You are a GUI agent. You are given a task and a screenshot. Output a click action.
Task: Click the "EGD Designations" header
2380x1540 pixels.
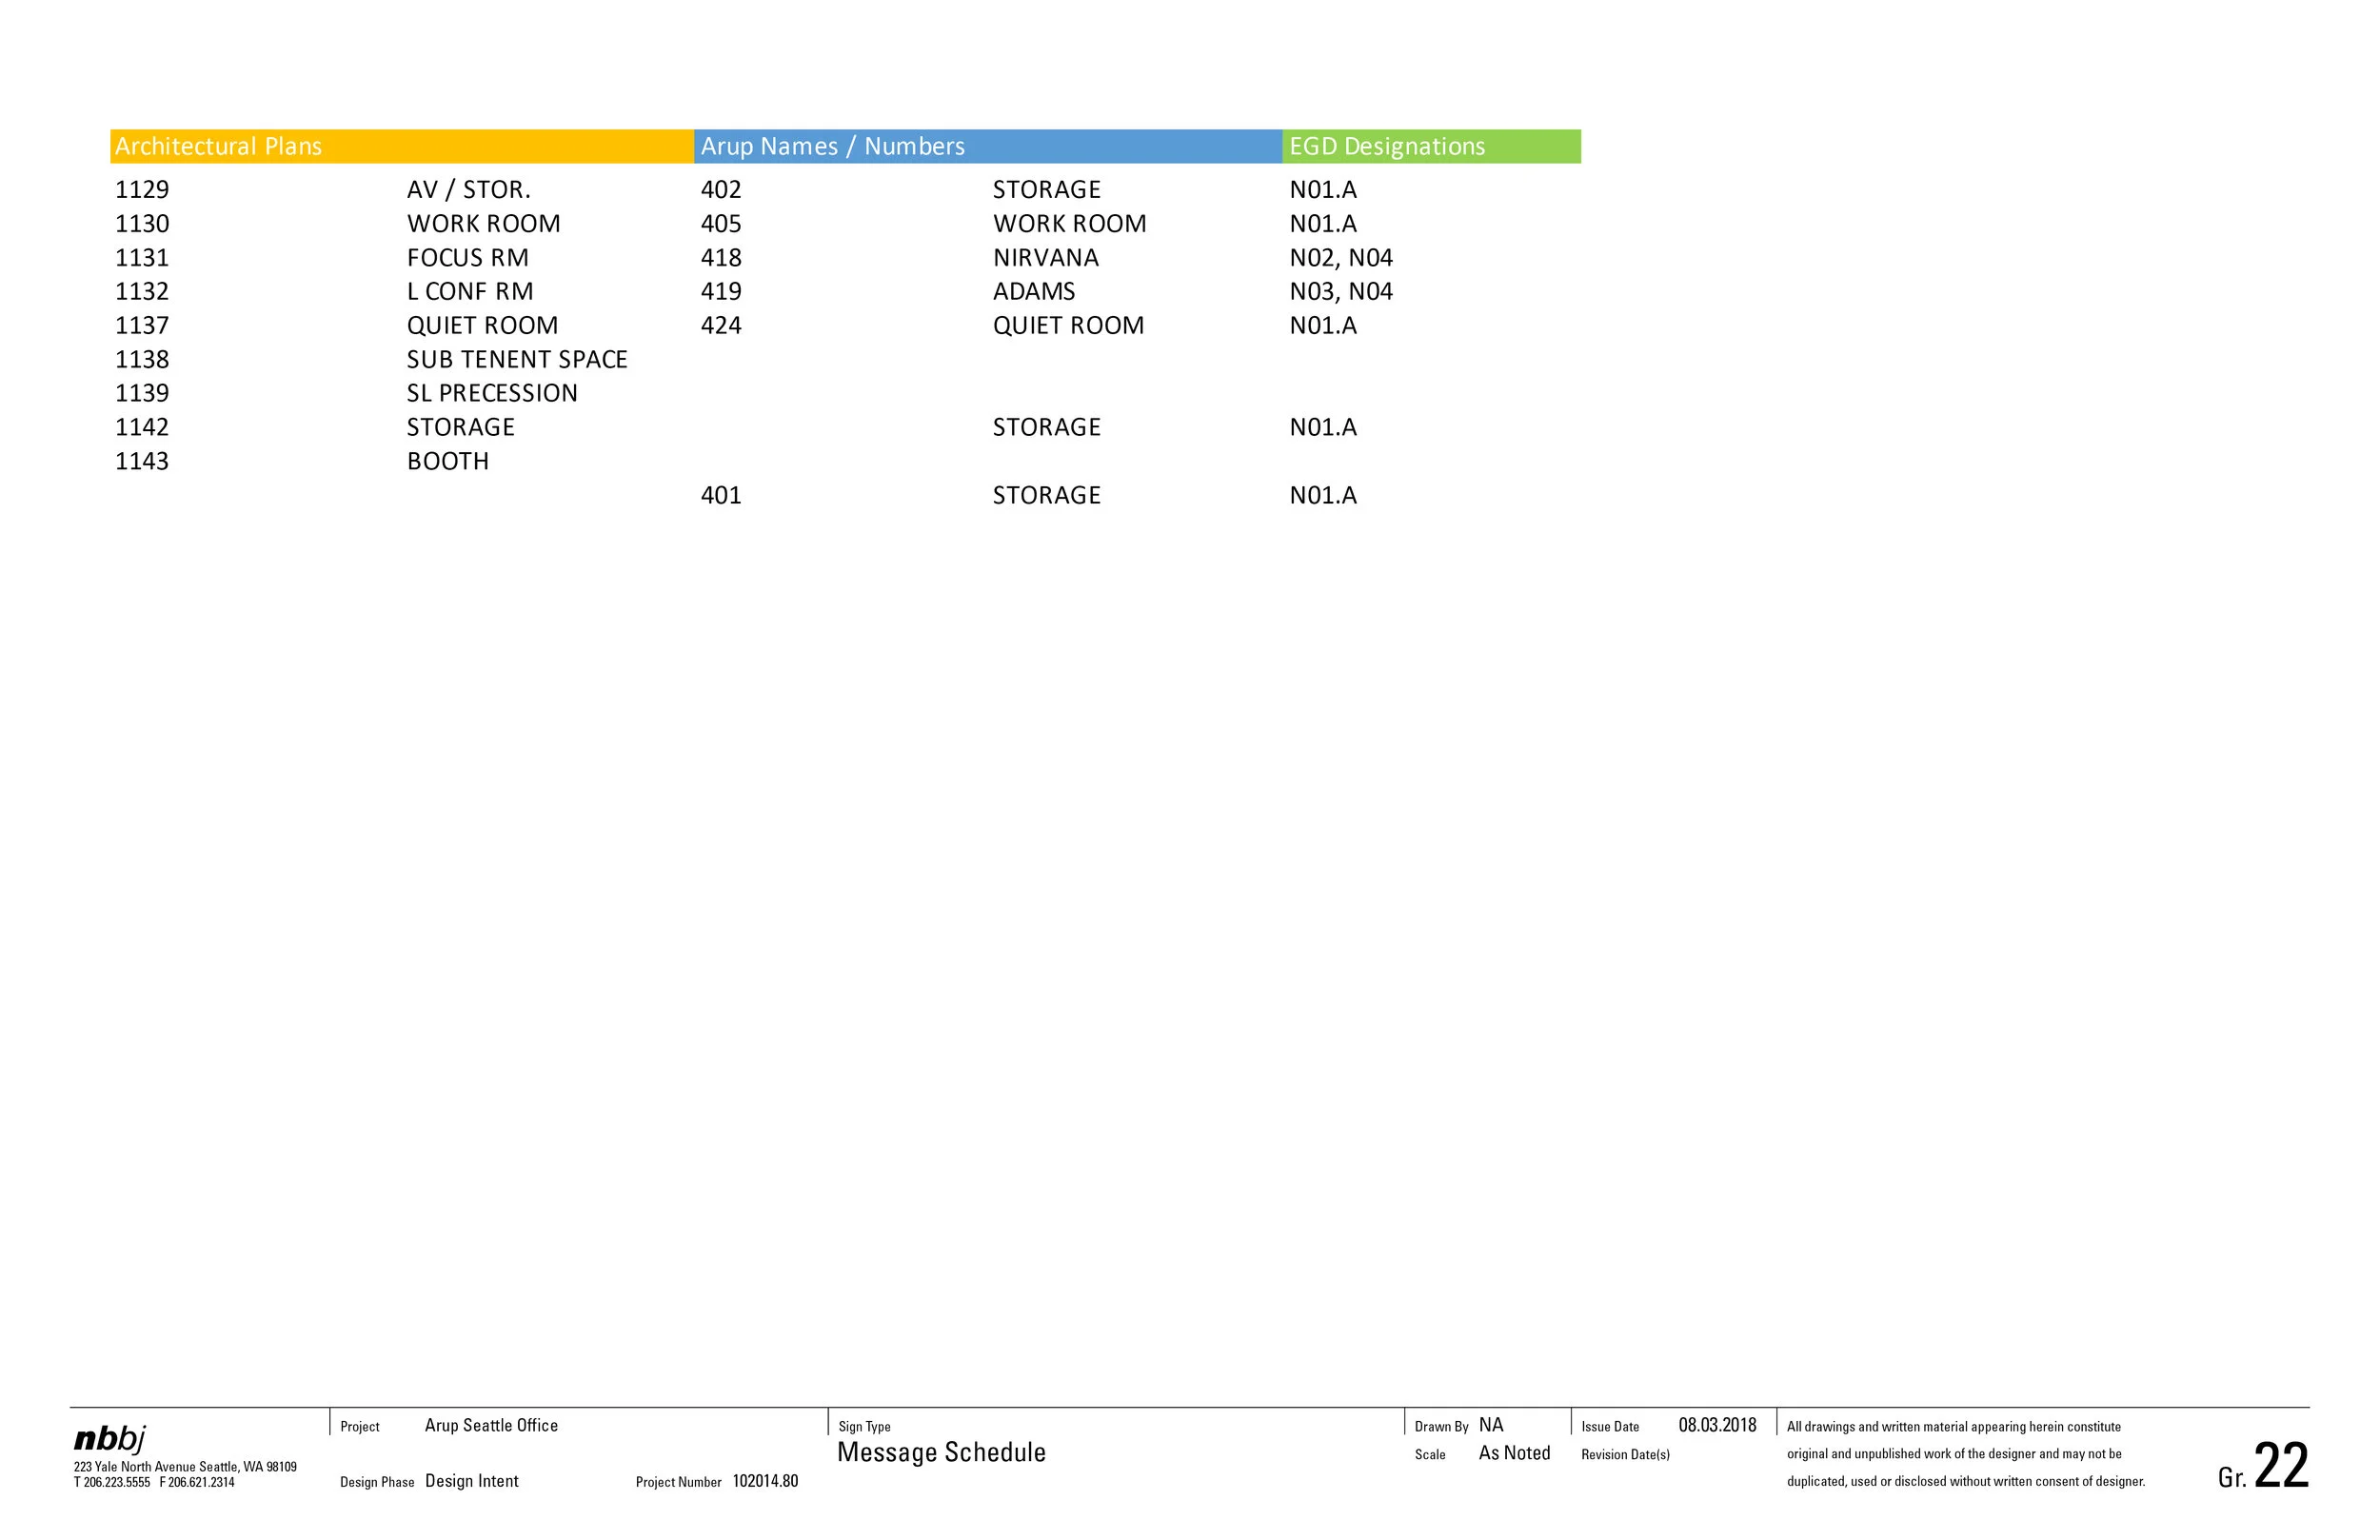click(x=1432, y=146)
